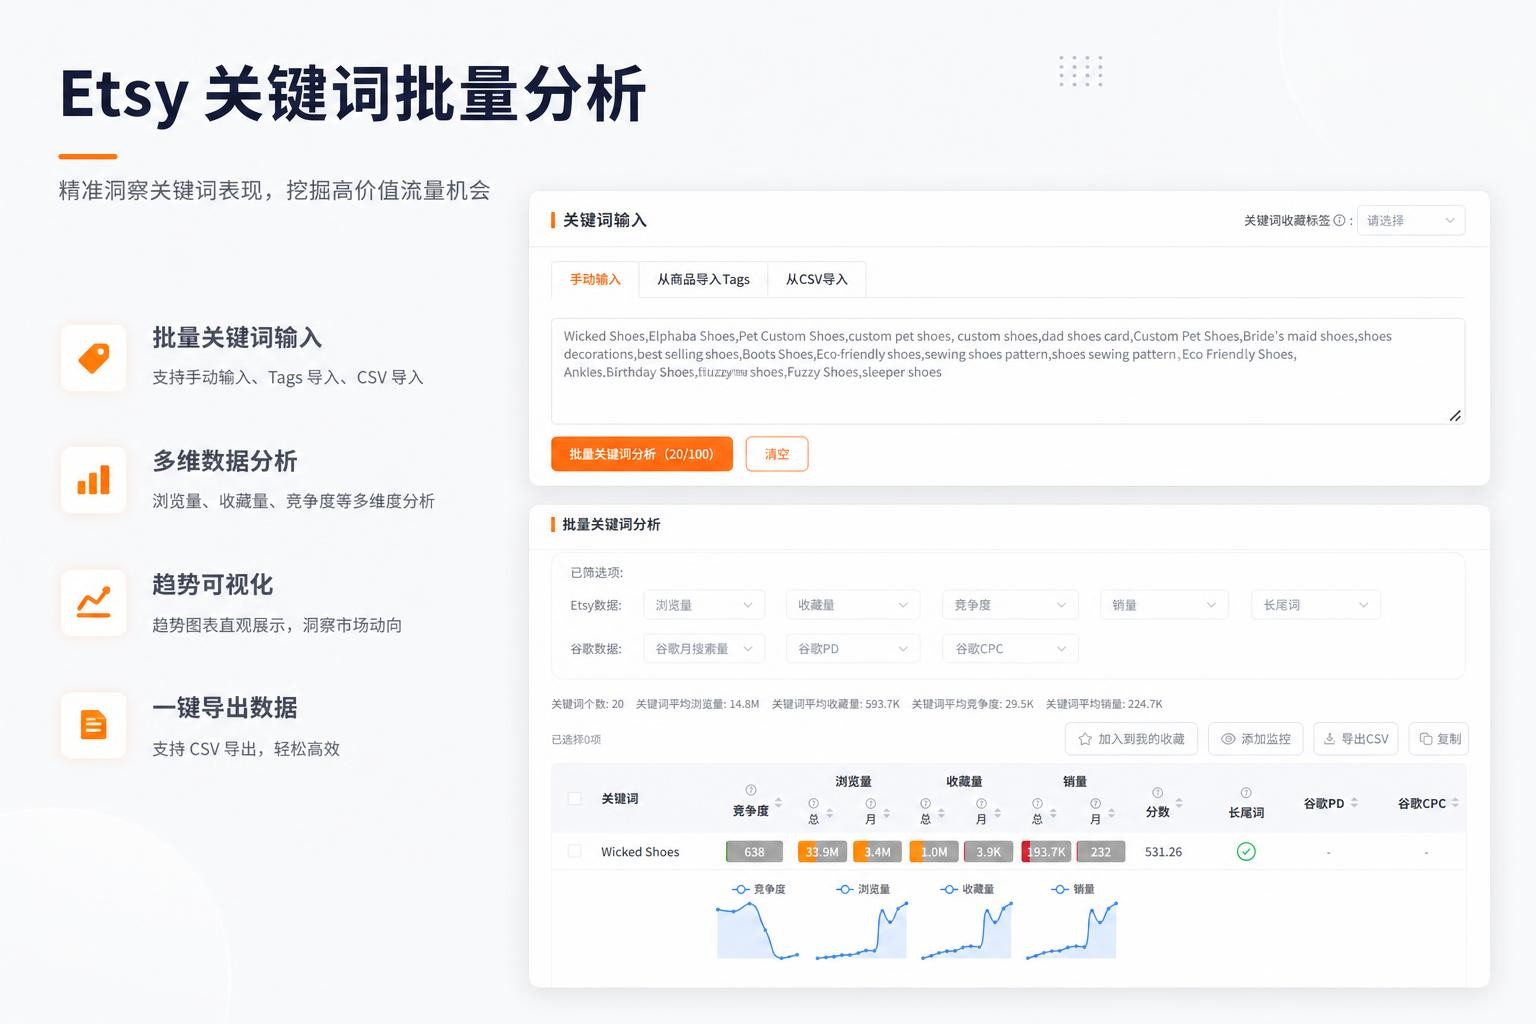Click info icon above 收藏量 总 sub-column
This screenshot has height=1024, width=1536.
pos(925,803)
